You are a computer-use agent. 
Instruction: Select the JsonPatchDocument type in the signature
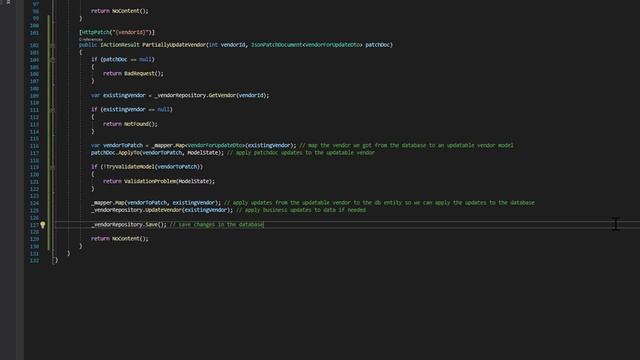pyautogui.click(x=277, y=45)
